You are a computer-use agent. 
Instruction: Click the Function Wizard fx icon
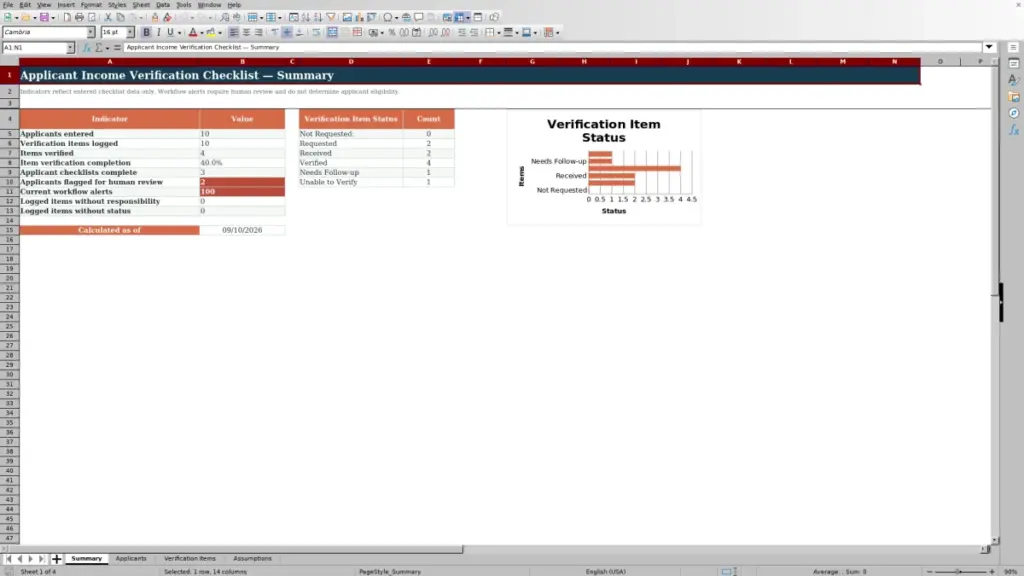[86, 47]
